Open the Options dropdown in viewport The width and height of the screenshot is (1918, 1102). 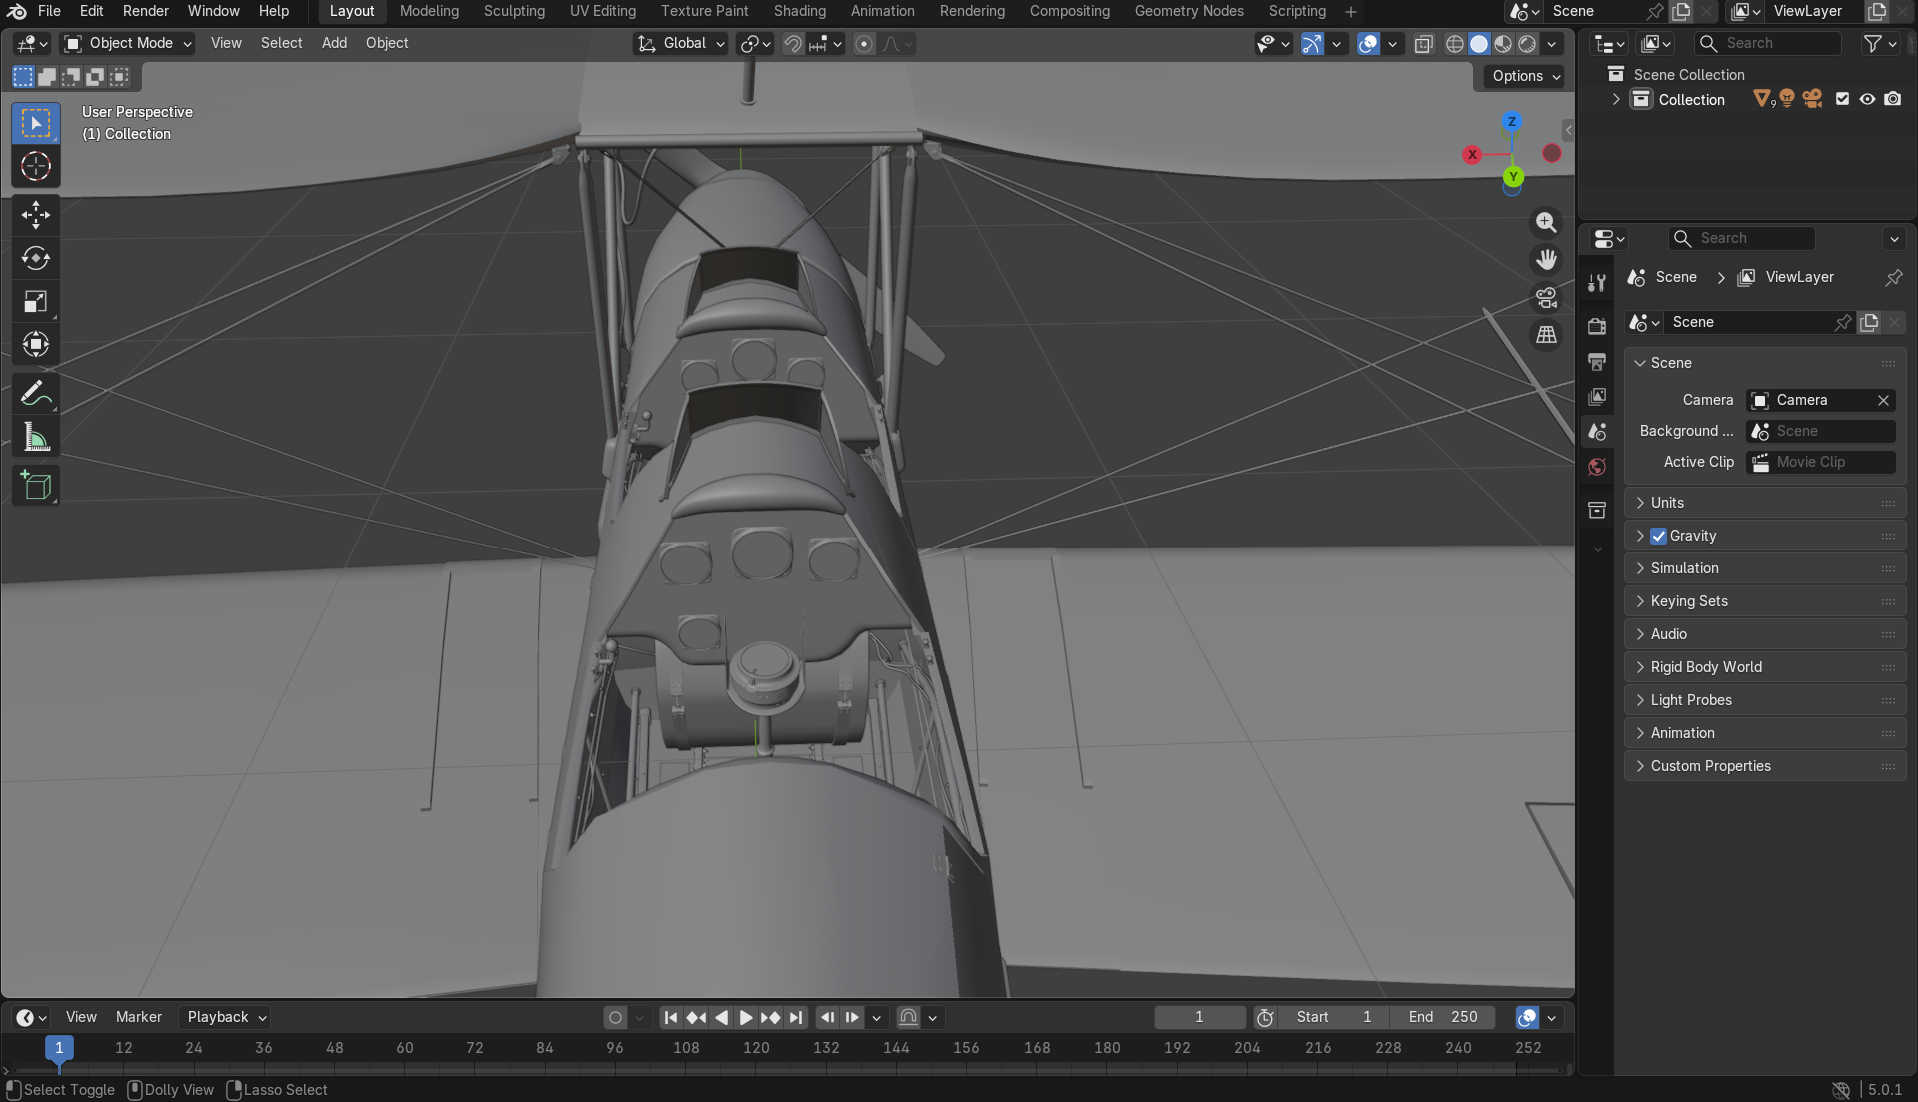tap(1525, 76)
